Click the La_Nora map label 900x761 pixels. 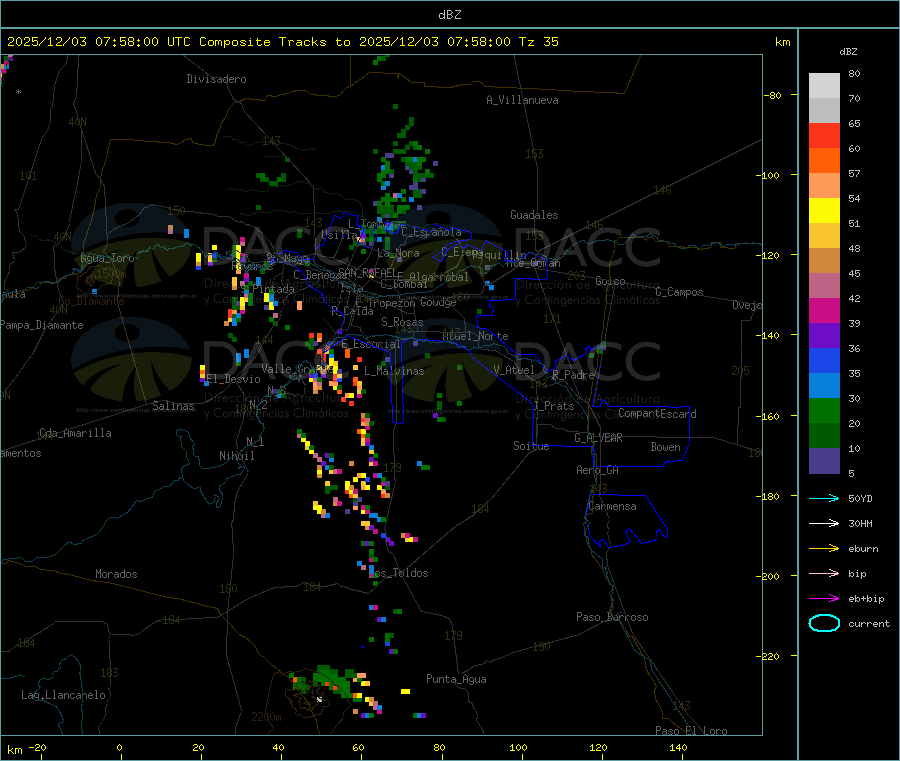[398, 253]
